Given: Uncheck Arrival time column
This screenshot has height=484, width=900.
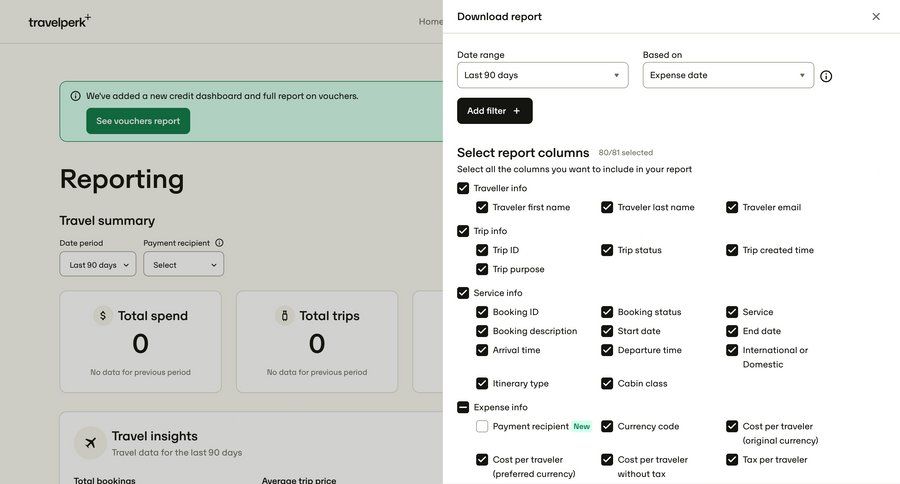Looking at the screenshot, I should pyautogui.click(x=482, y=350).
